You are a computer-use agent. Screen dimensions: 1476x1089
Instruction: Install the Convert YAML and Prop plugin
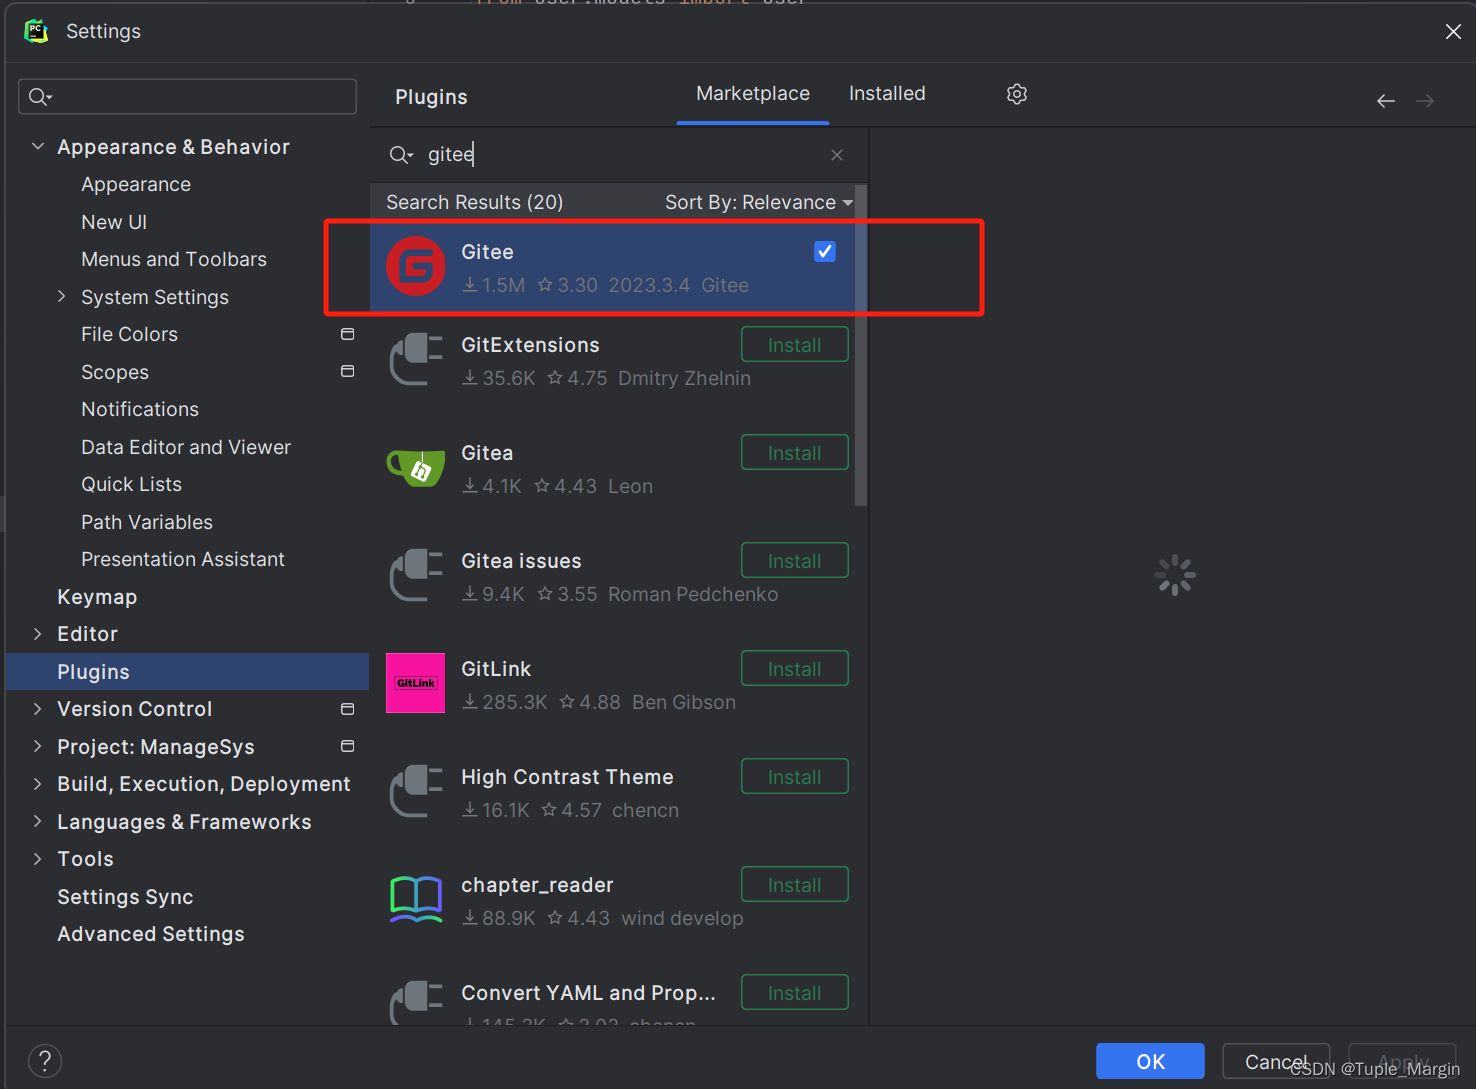pos(795,993)
